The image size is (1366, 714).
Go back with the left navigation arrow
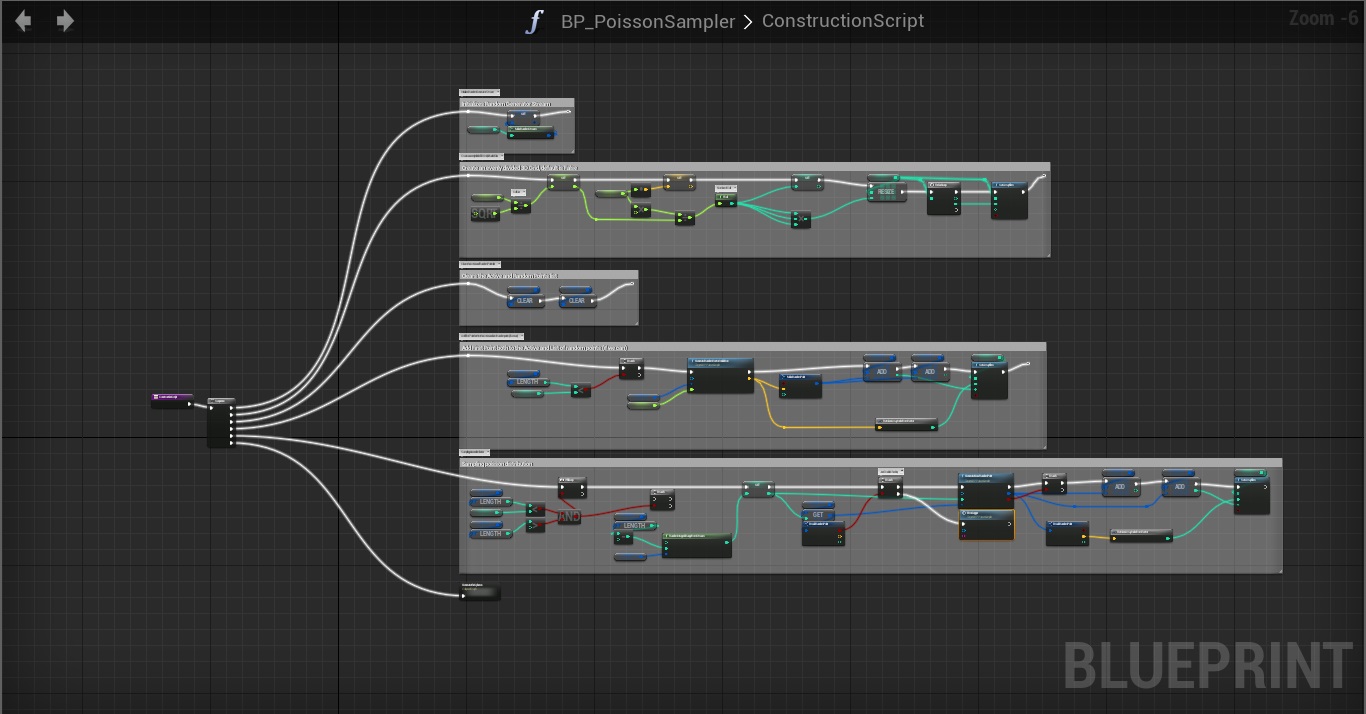point(23,21)
